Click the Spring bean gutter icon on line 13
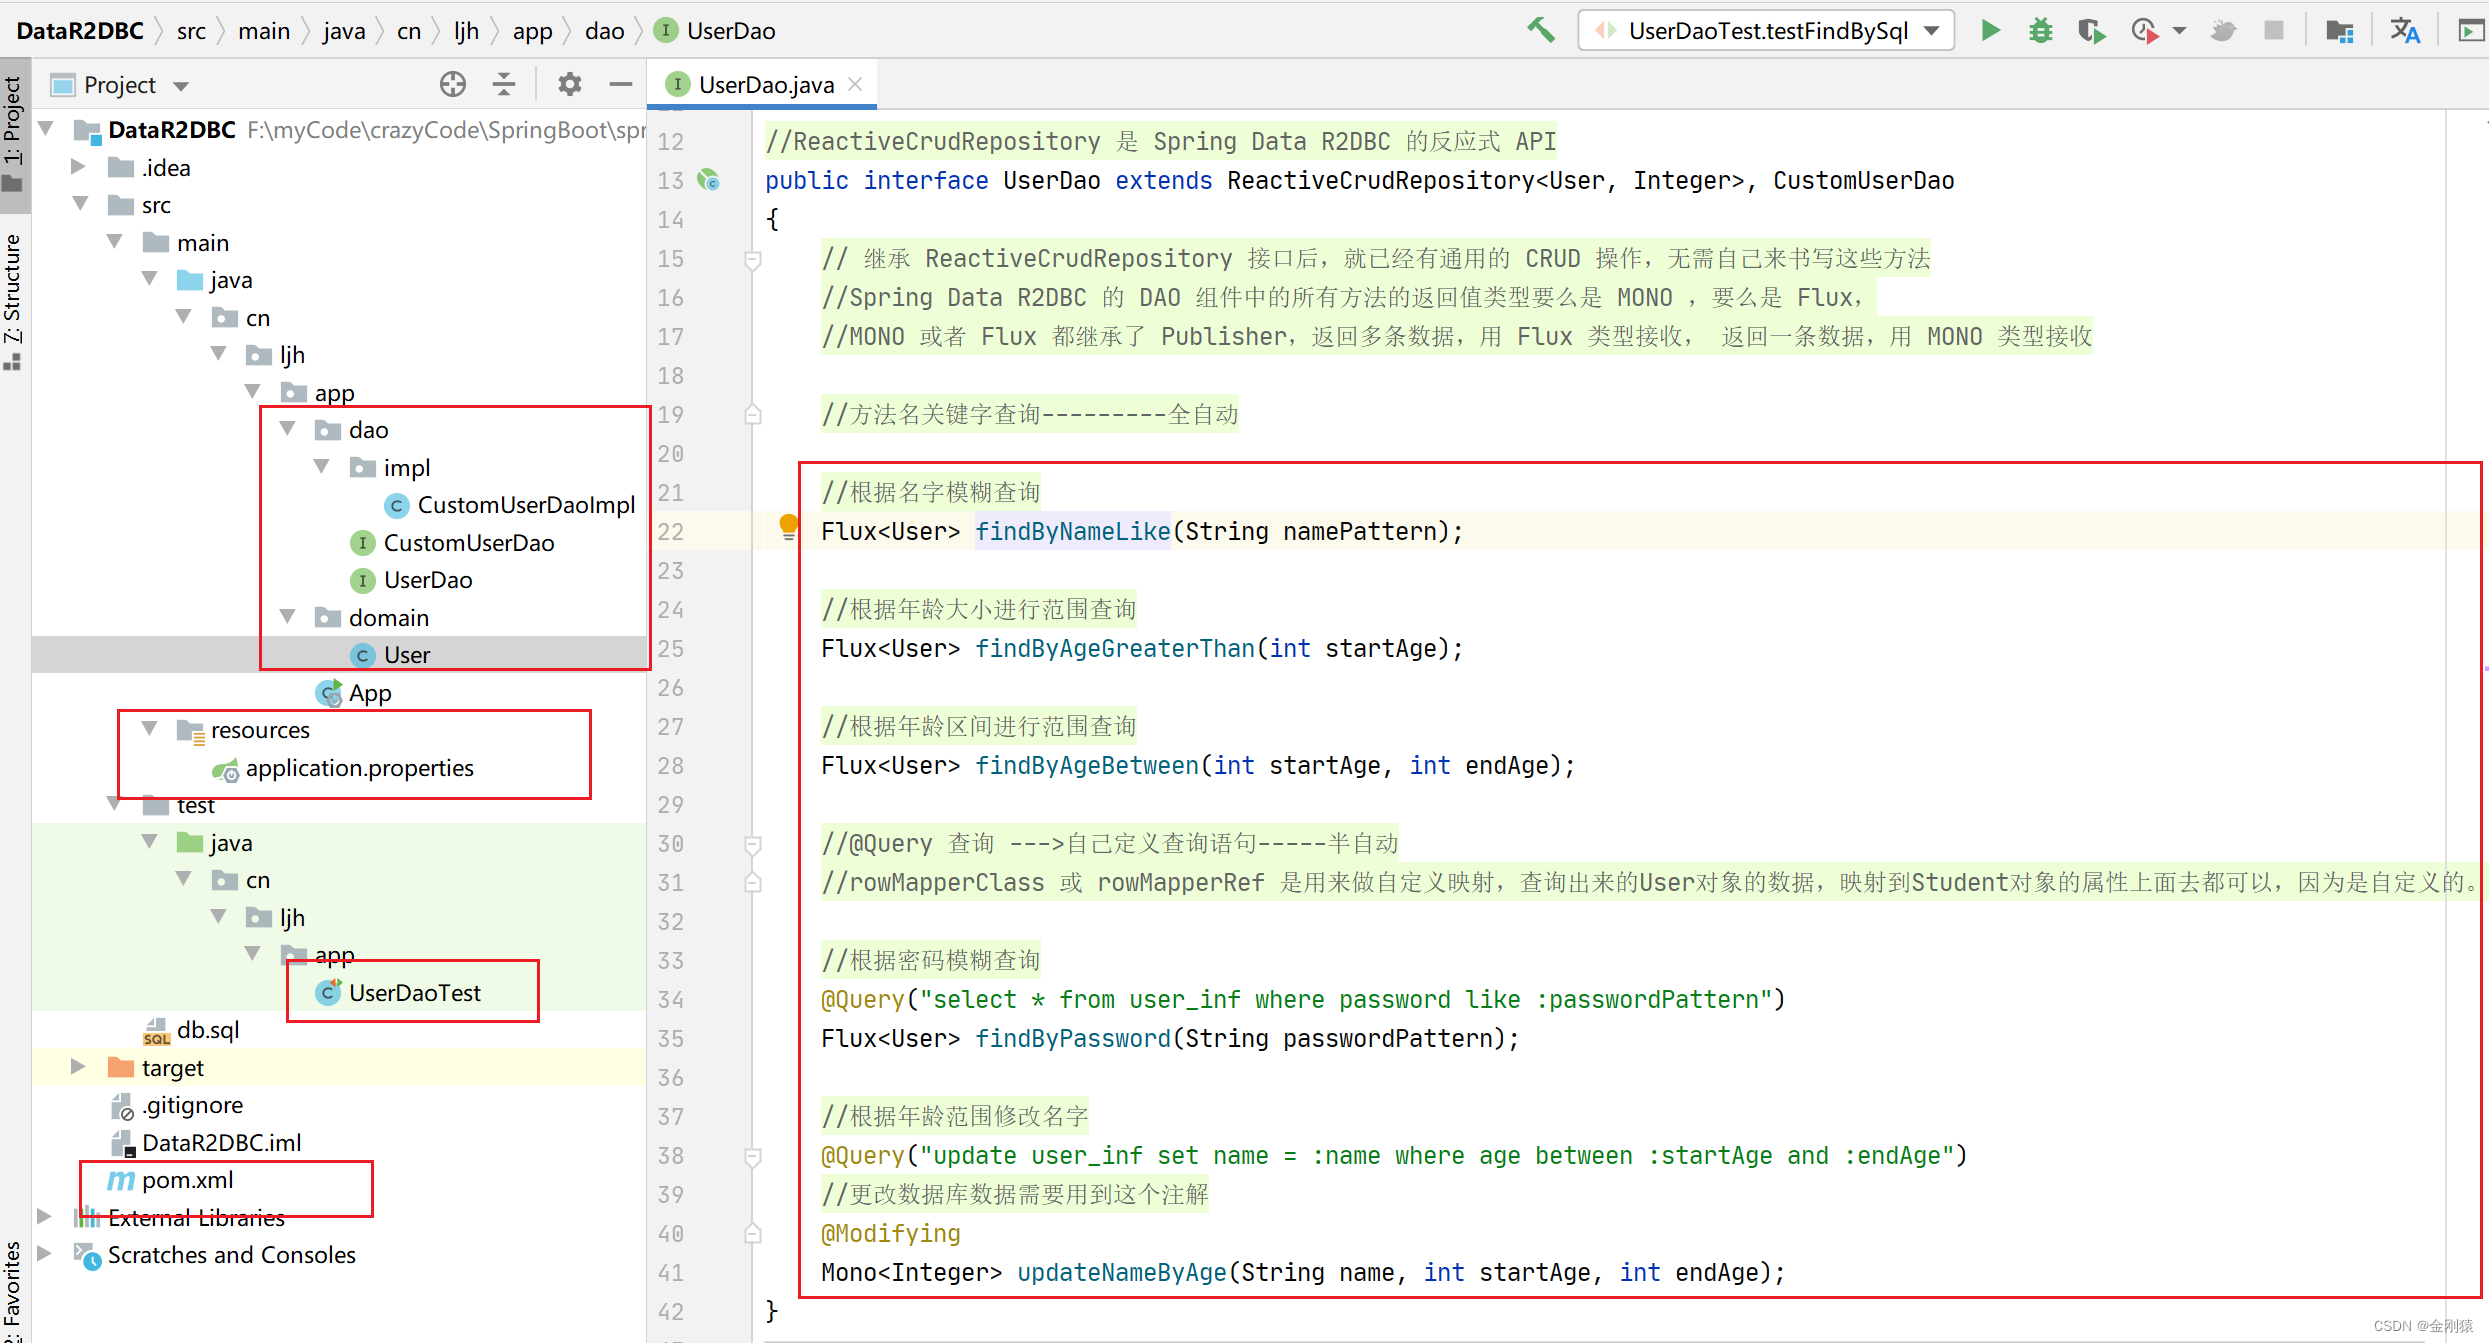This screenshot has width=2489, height=1343. 709,181
